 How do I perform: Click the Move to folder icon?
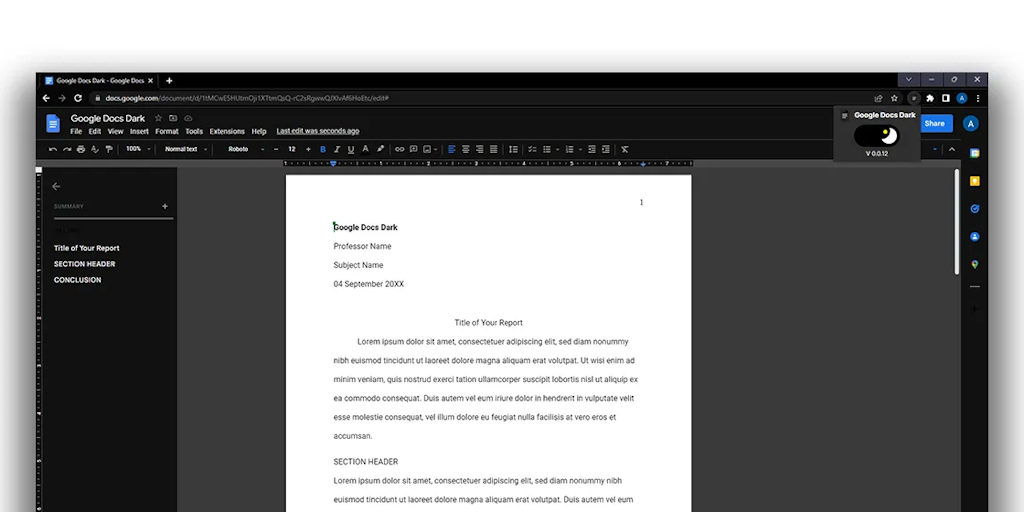pyautogui.click(x=173, y=118)
